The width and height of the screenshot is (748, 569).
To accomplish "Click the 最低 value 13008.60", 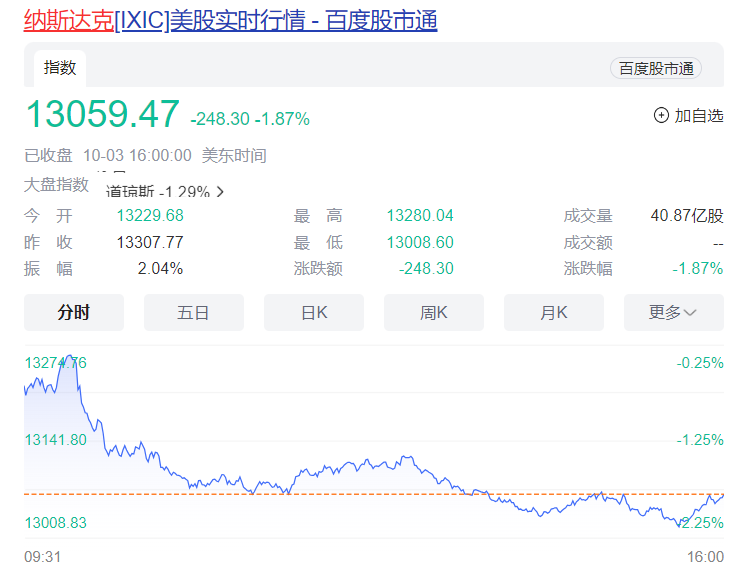I will 420,242.
